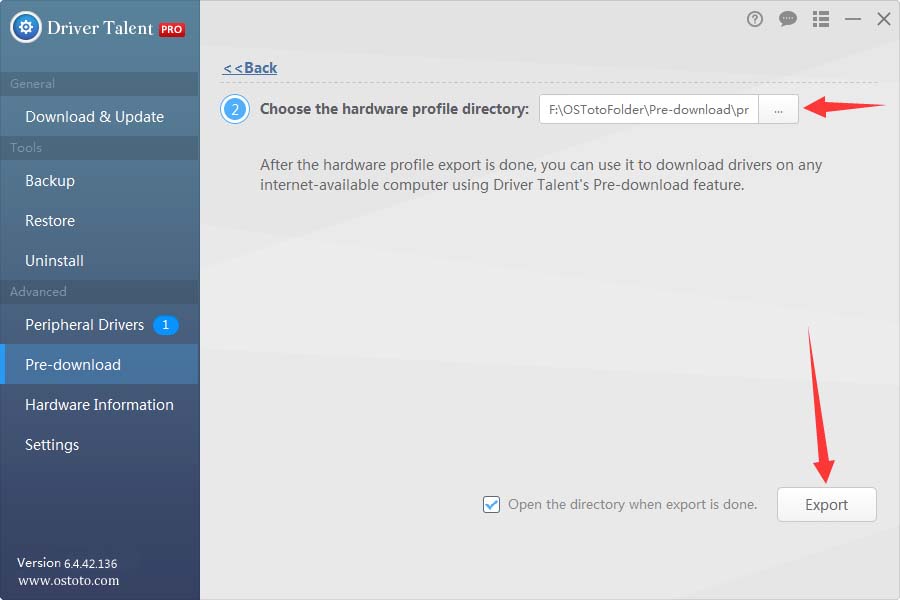Click the <<Back link
This screenshot has height=600, width=900.
point(250,68)
